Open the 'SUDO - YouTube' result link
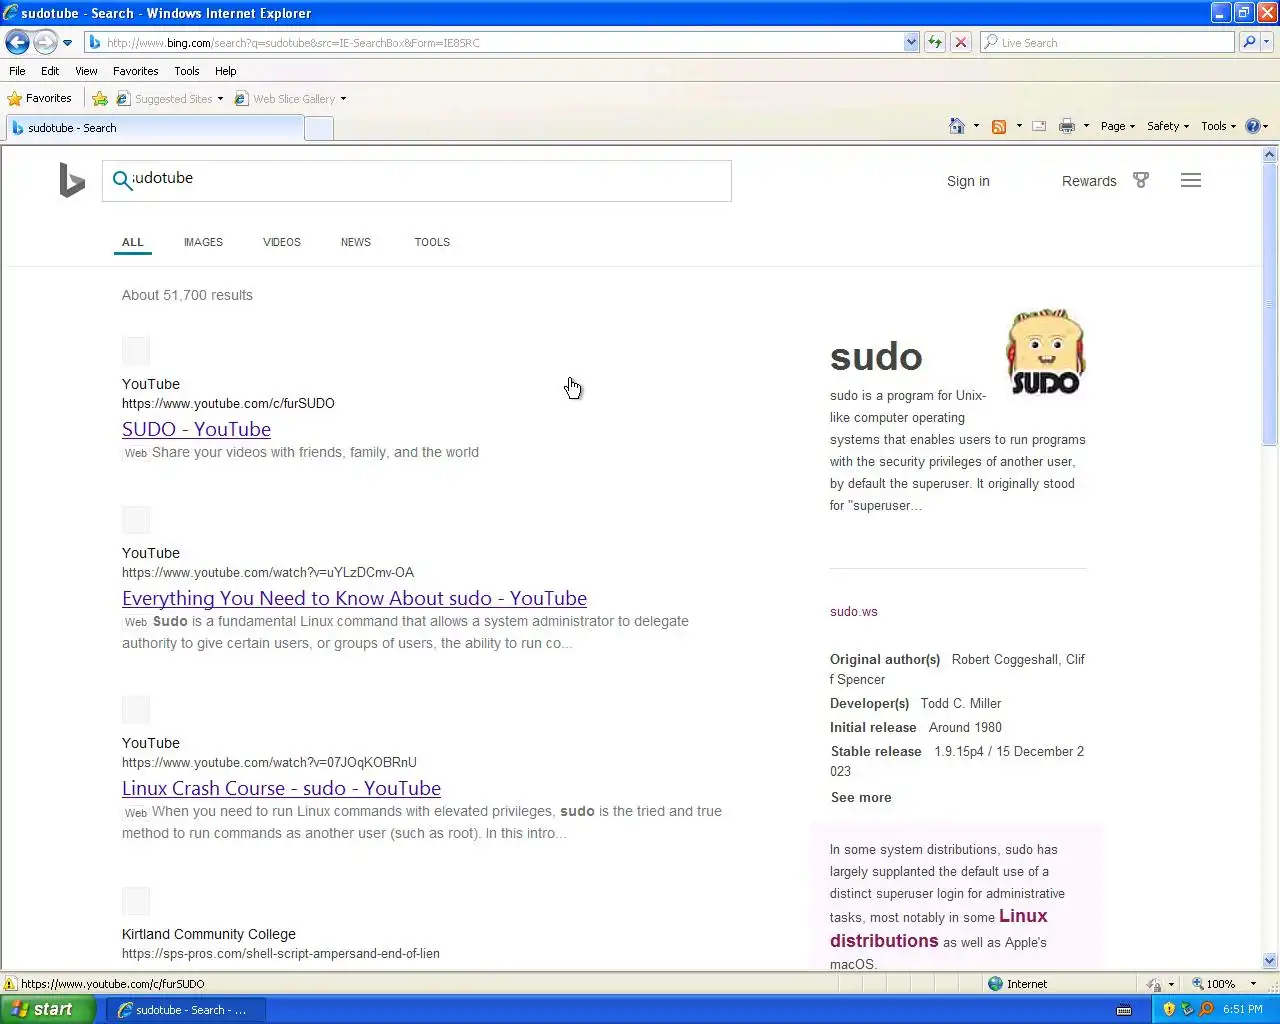The height and width of the screenshot is (1024, 1280). (196, 429)
